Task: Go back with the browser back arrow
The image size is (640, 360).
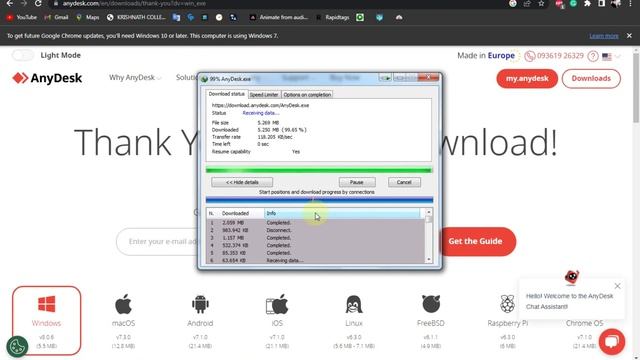Action: point(9,3)
